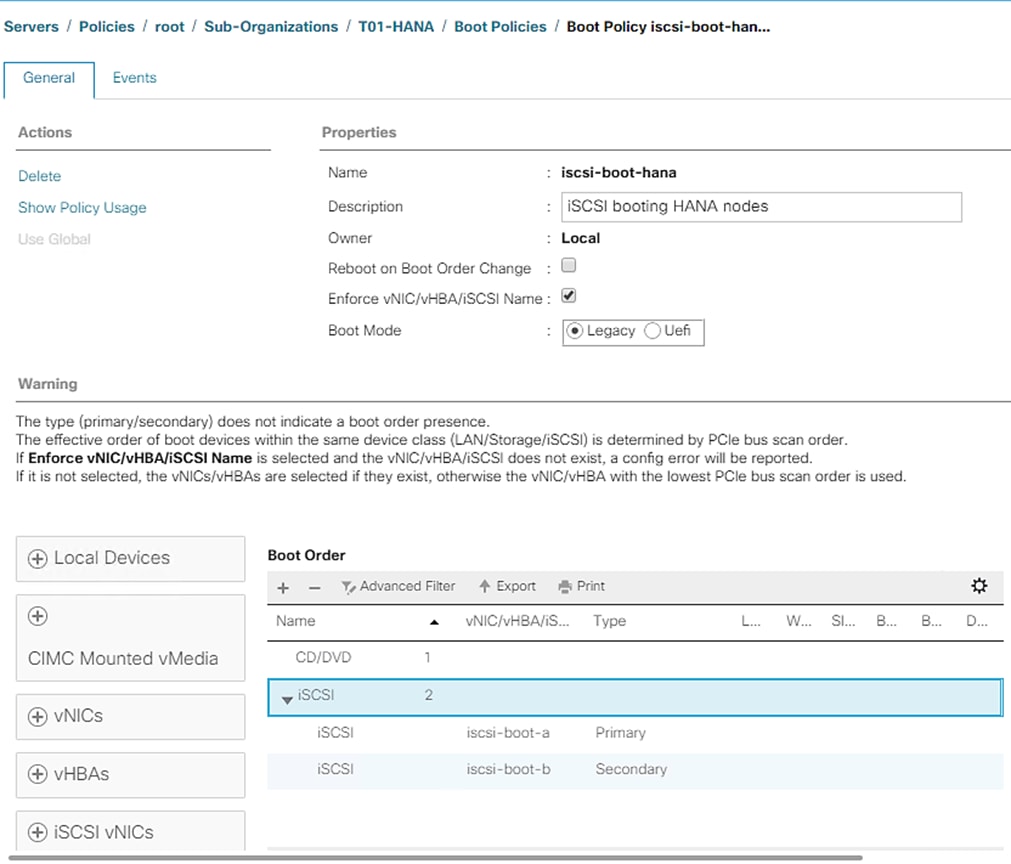Uncheck Enforce vNIC/vHBA/iSCSI Name checkbox
The width and height of the screenshot is (1011, 864).
(569, 297)
